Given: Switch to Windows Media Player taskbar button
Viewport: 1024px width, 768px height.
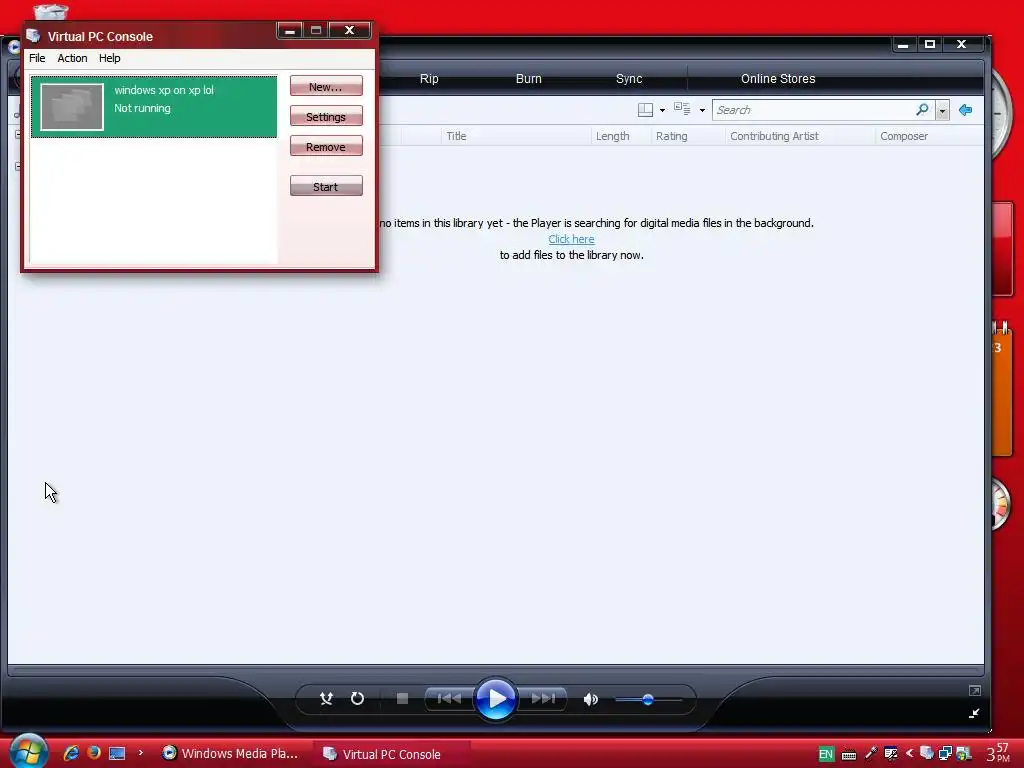Looking at the screenshot, I should pyautogui.click(x=231, y=754).
